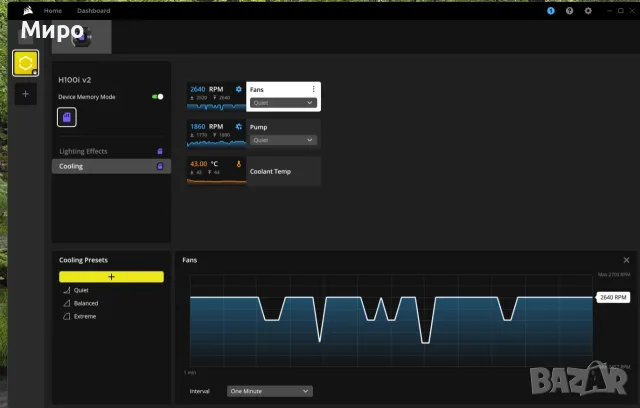This screenshot has height=408, width=640.
Task: Open the iCUE settings gear
Action: 588,11
